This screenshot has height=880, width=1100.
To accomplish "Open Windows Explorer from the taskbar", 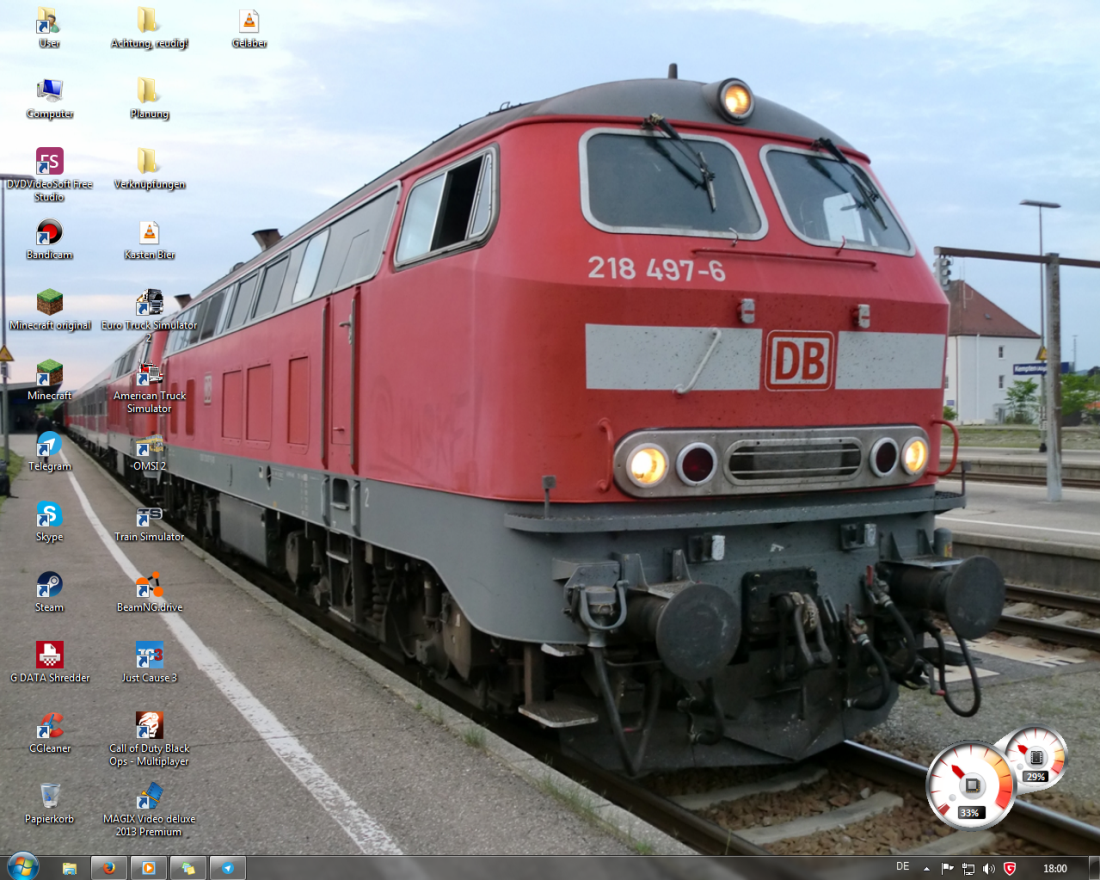I will click(x=69, y=868).
